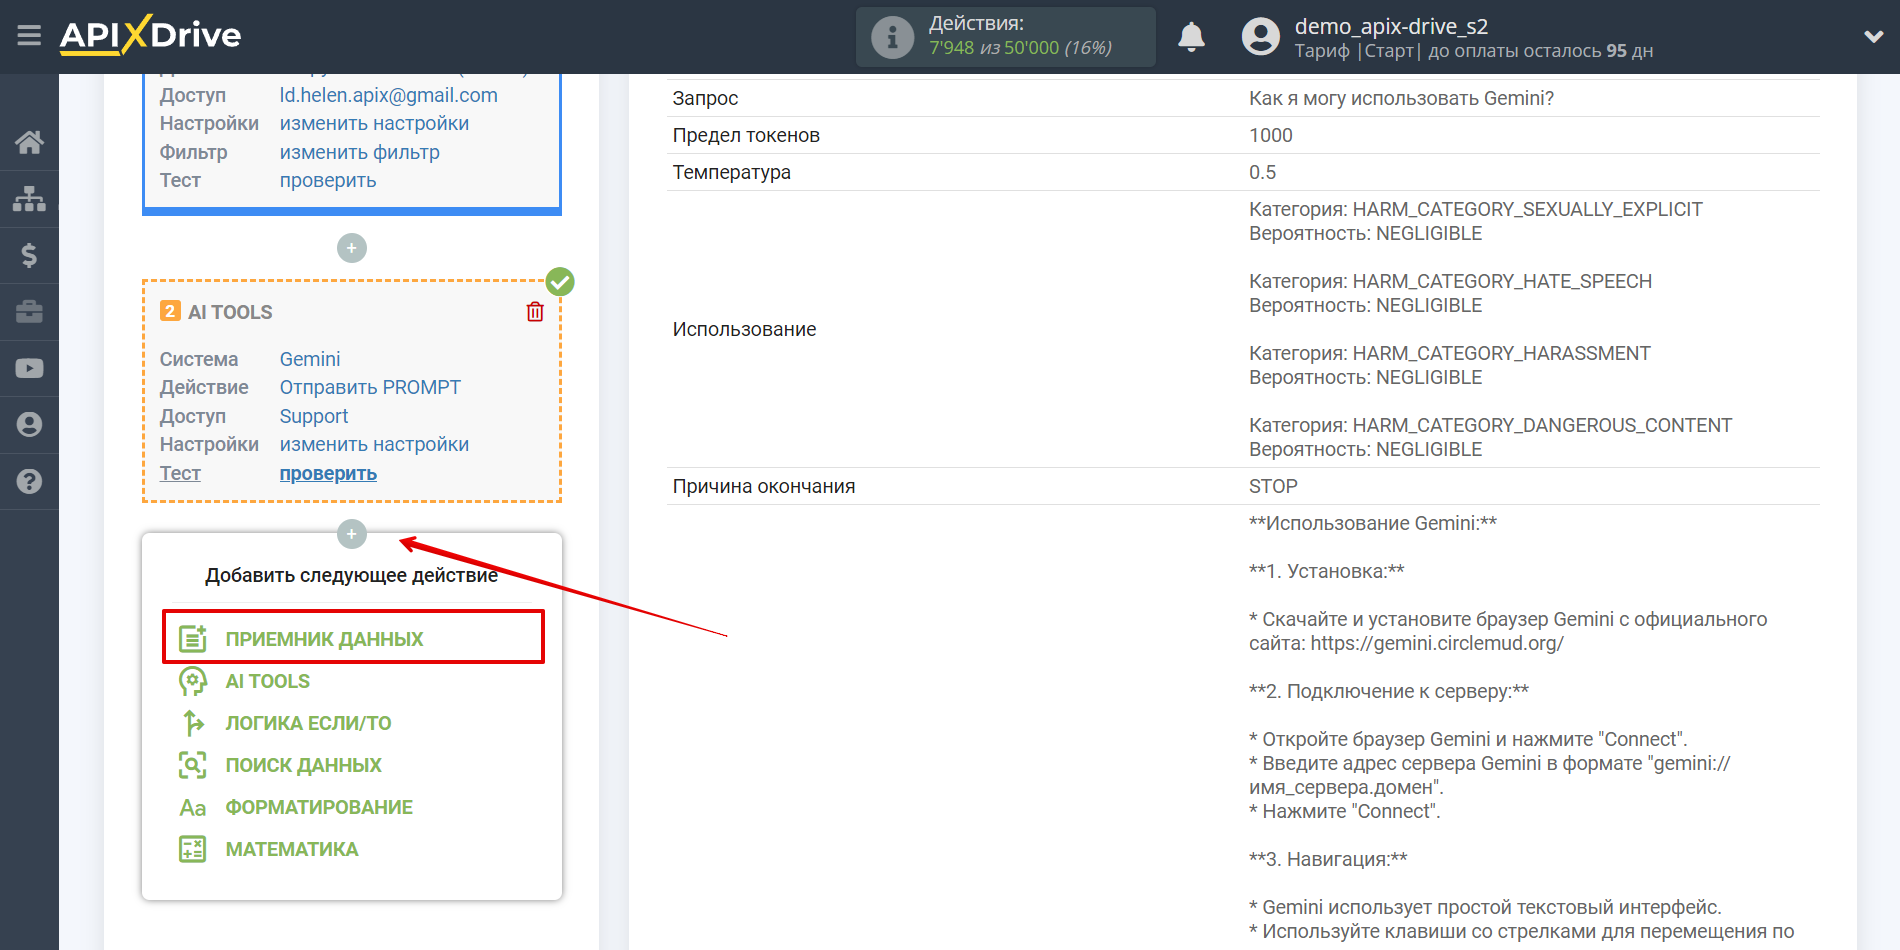1900x950 pixels.
Task: Click the ПОИСК ДАННЫХ search icon
Action: (x=193, y=765)
